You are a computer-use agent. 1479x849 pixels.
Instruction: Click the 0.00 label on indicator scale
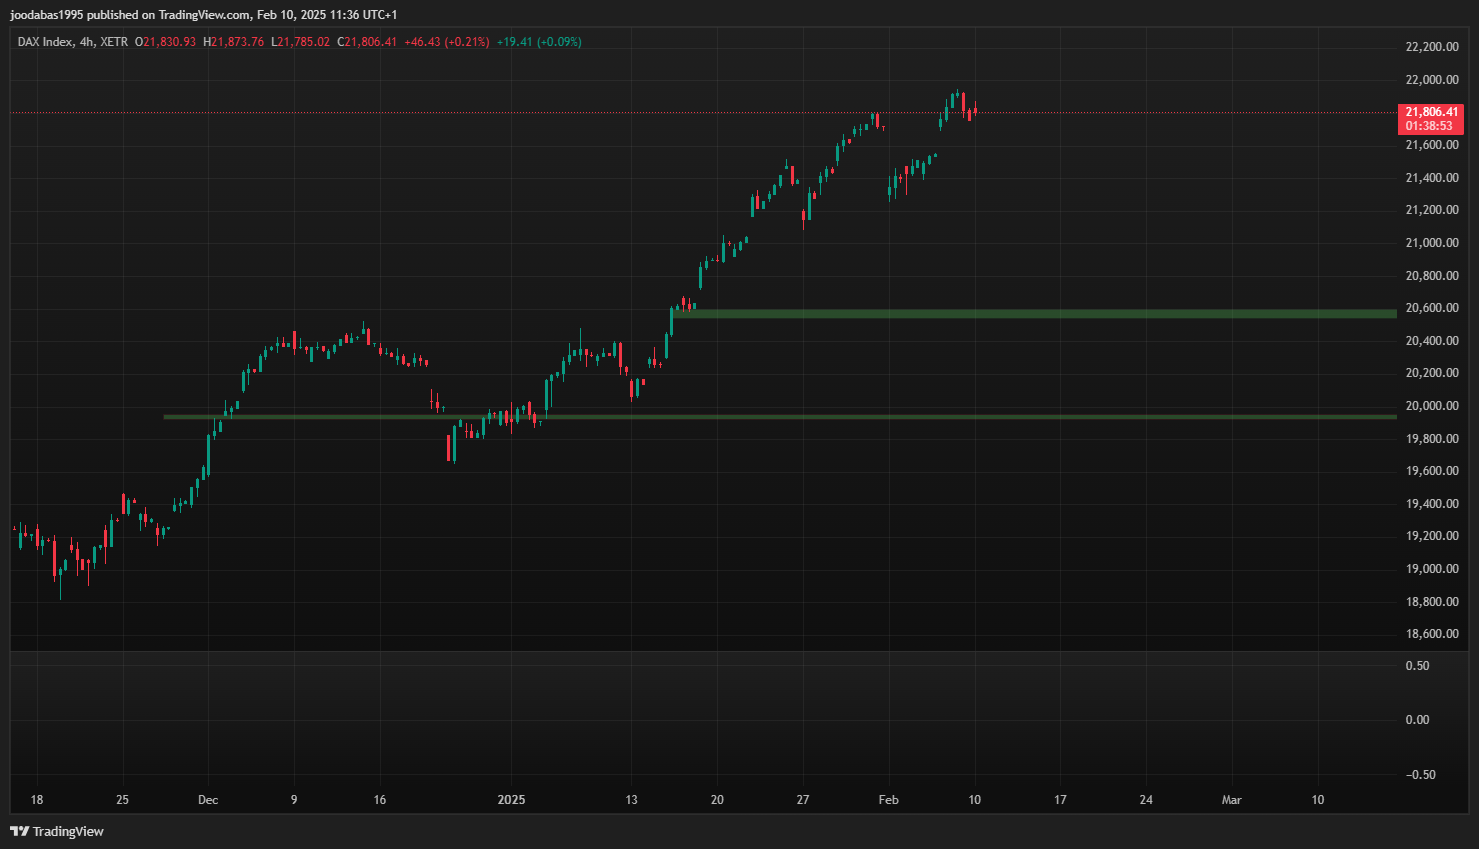click(1417, 720)
